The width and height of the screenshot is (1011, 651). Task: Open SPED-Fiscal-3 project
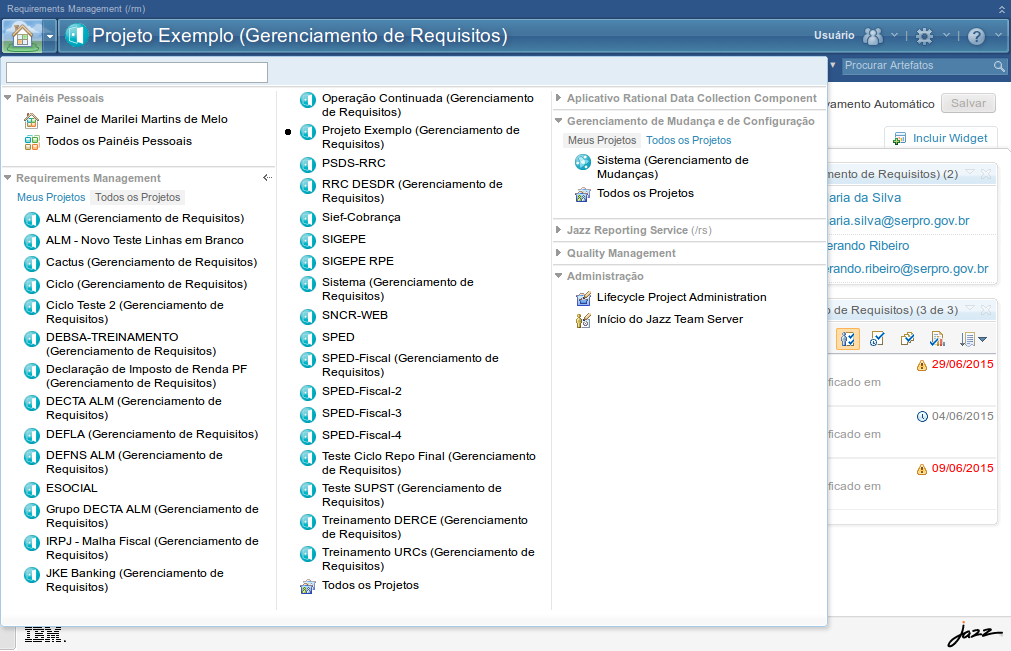(362, 413)
